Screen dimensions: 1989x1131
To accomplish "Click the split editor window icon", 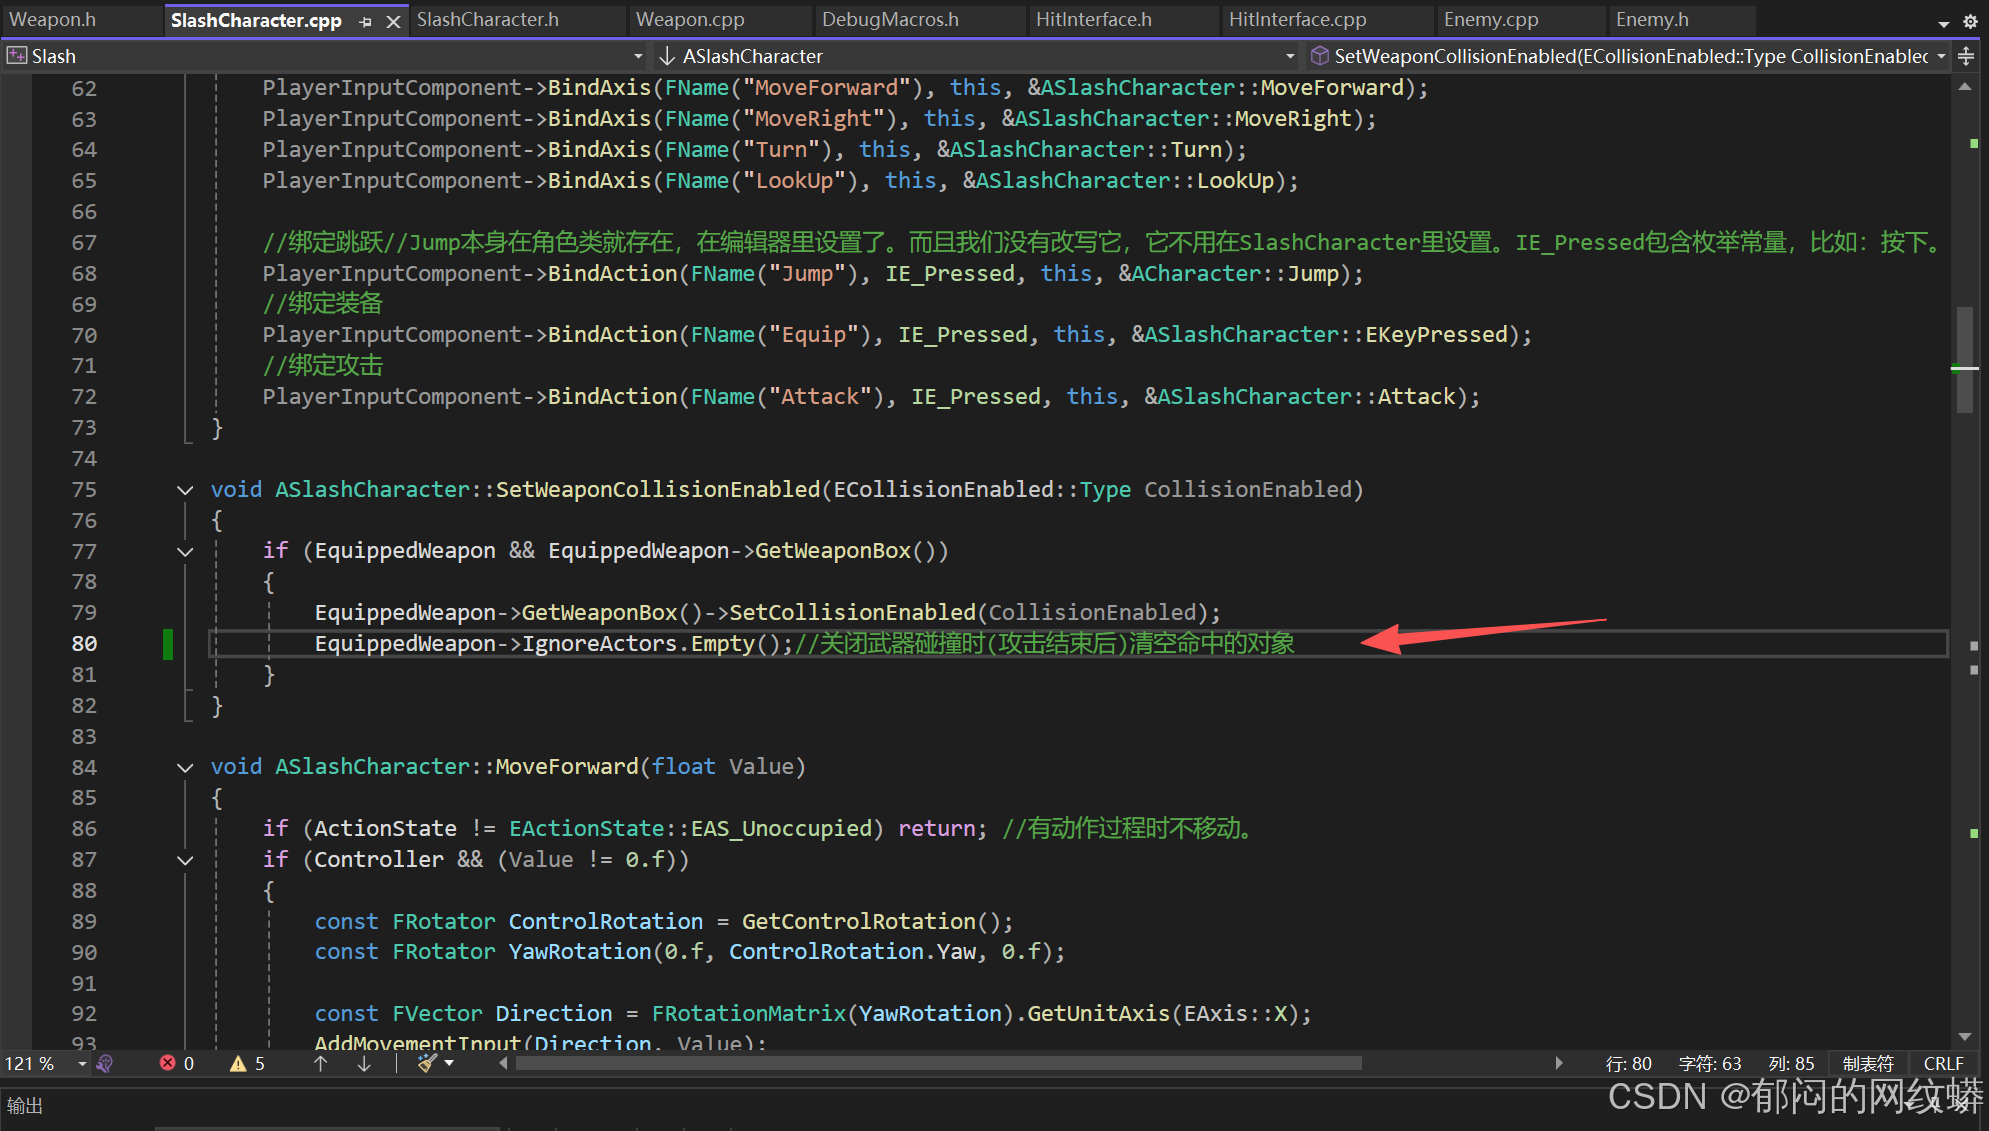I will pyautogui.click(x=1966, y=56).
